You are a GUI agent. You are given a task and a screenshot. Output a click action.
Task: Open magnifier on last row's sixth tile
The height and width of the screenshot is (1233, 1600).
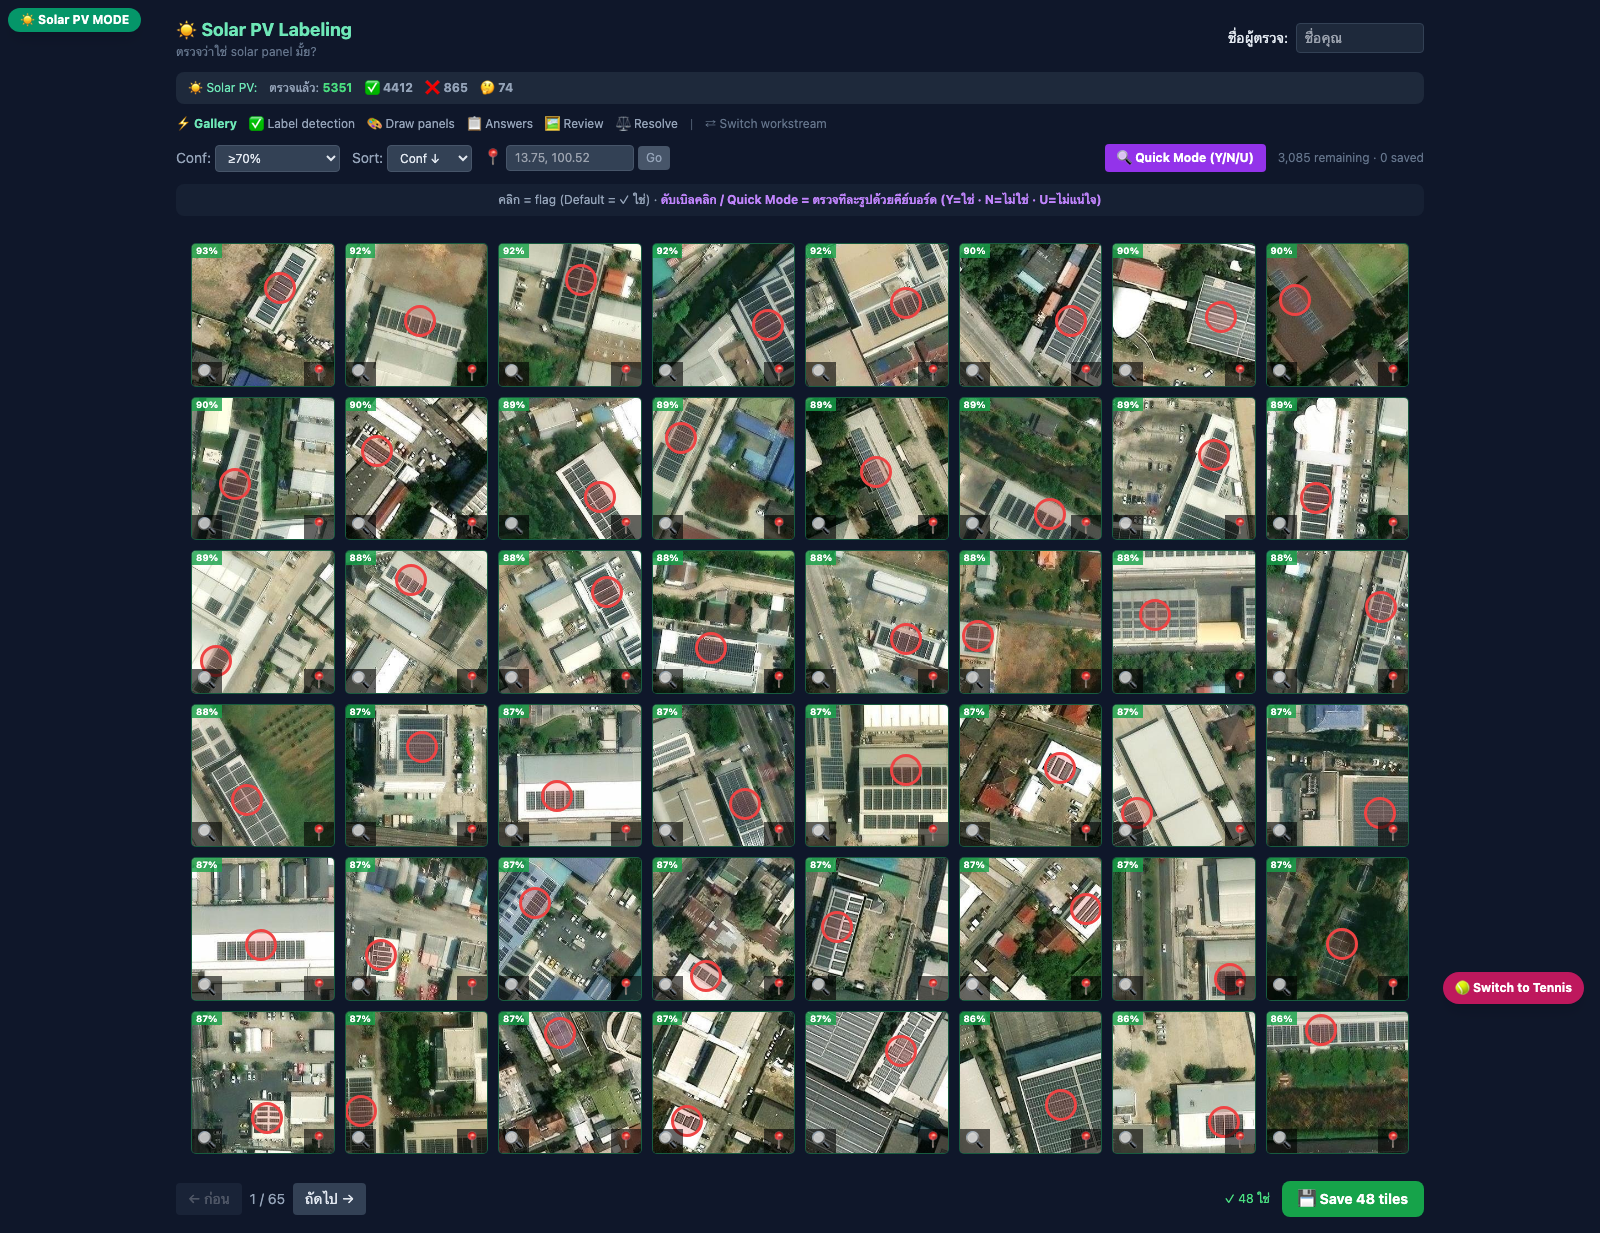tap(974, 1140)
